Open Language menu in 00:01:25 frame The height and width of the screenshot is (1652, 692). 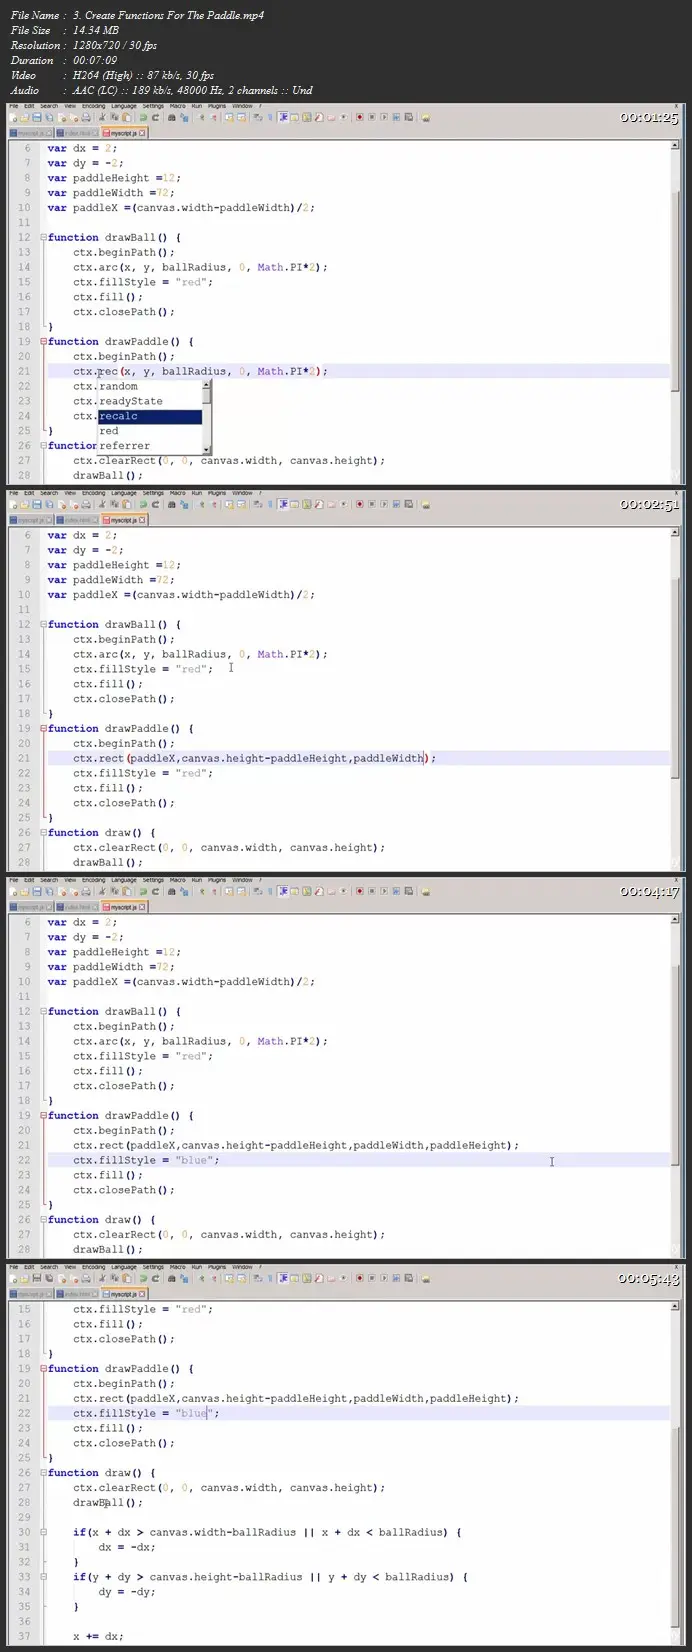[124, 105]
